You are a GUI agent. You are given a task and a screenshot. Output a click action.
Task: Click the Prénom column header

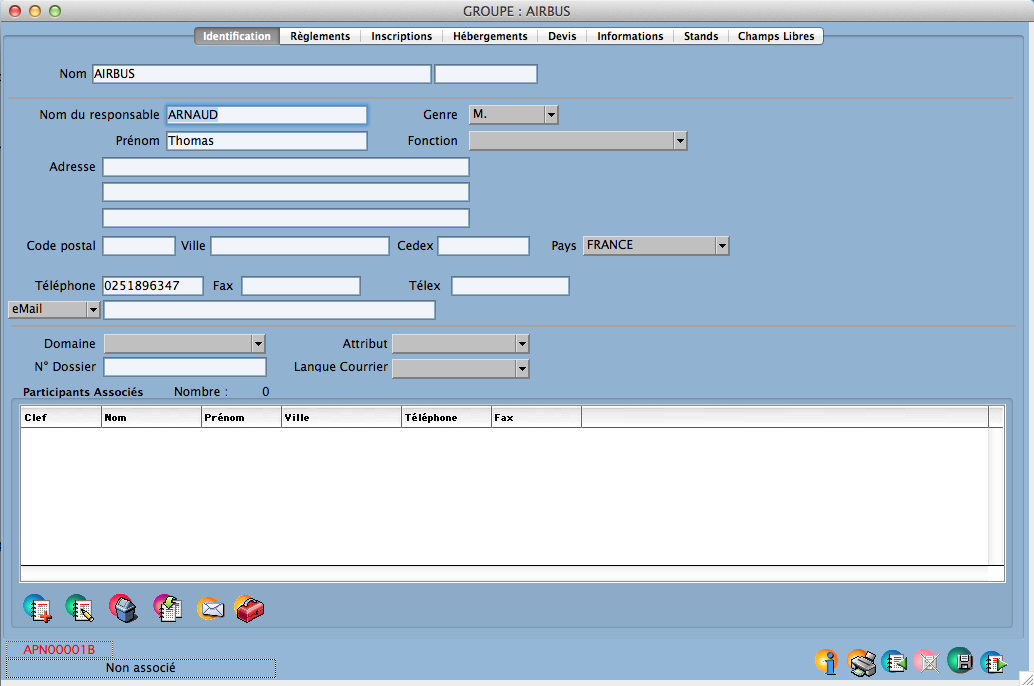coord(241,418)
